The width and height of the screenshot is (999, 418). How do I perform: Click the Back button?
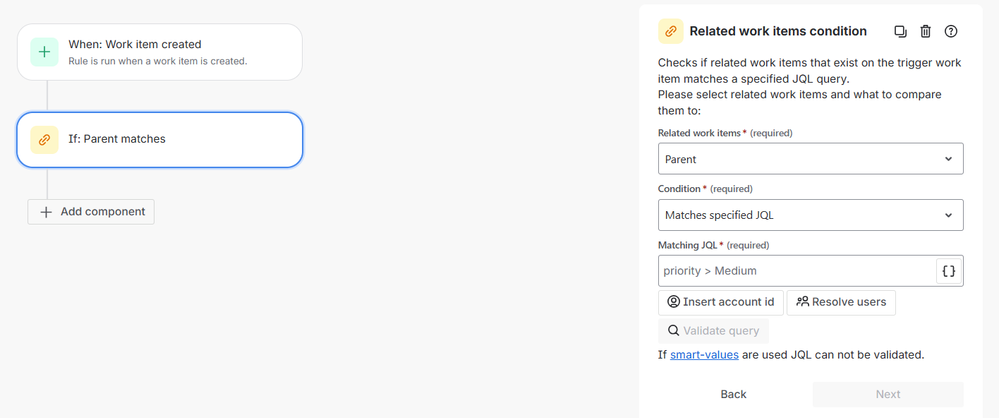click(733, 394)
